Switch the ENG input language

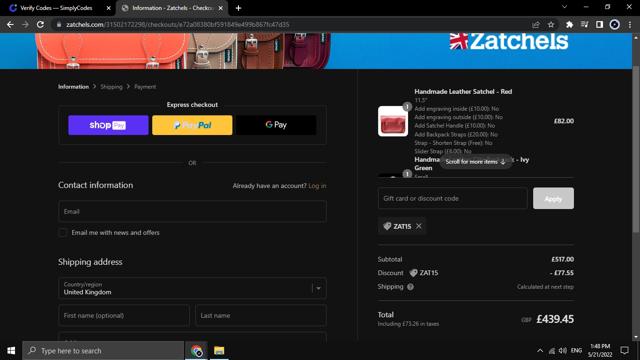[576, 351]
